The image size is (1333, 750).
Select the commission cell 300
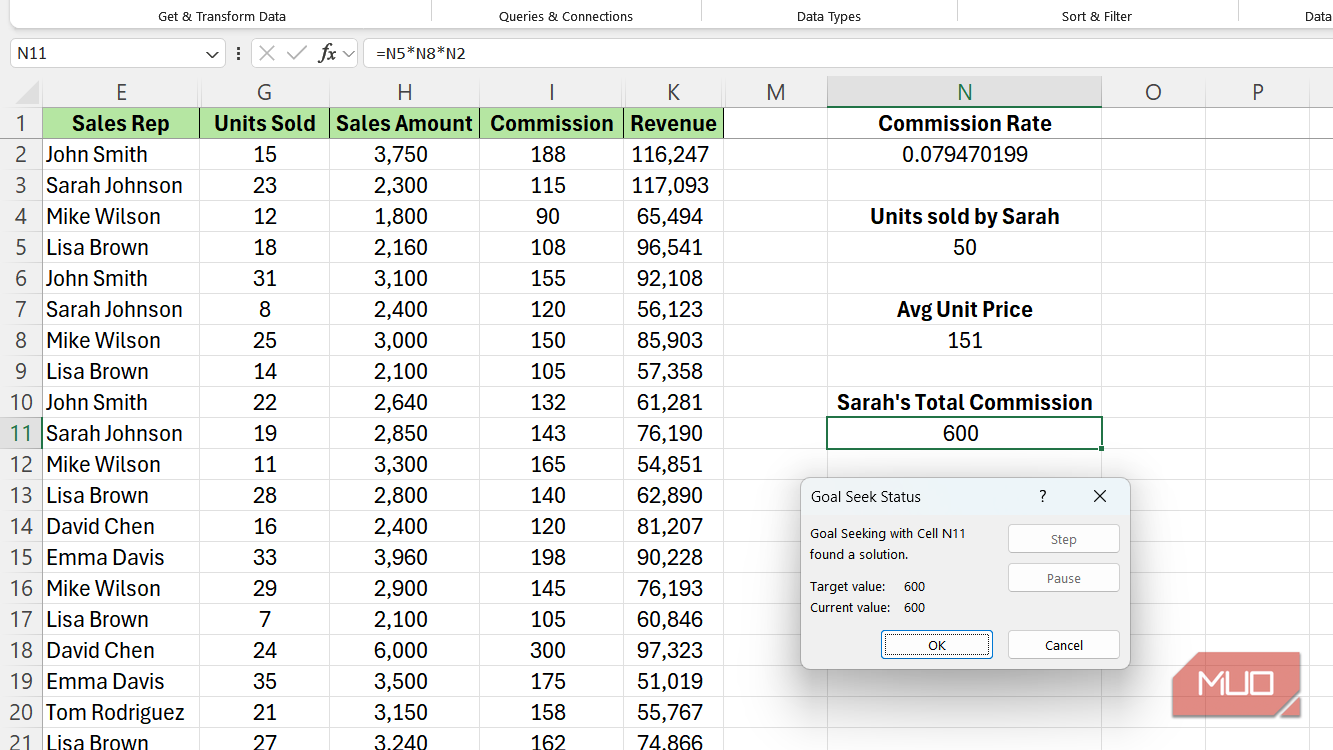[x=551, y=650]
